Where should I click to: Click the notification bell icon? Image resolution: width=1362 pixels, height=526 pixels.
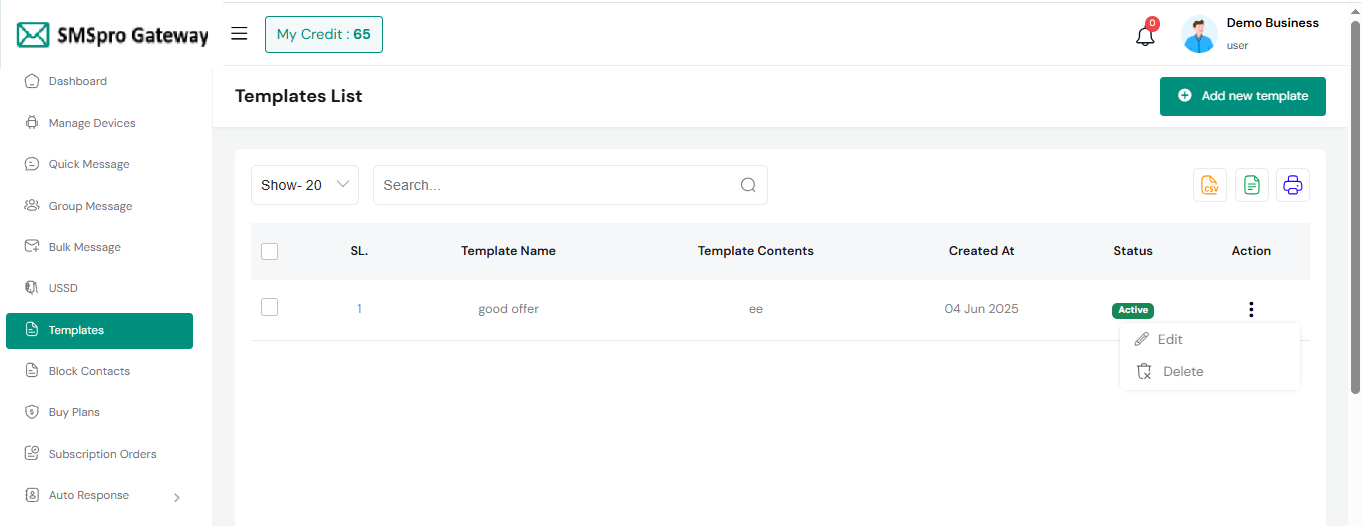point(1145,36)
